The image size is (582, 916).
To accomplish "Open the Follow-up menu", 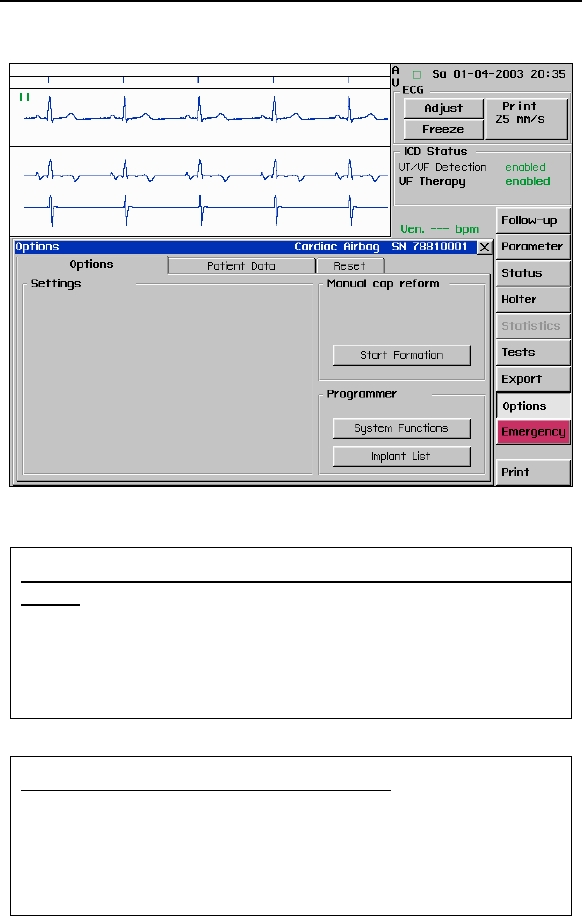I will tap(533, 221).
